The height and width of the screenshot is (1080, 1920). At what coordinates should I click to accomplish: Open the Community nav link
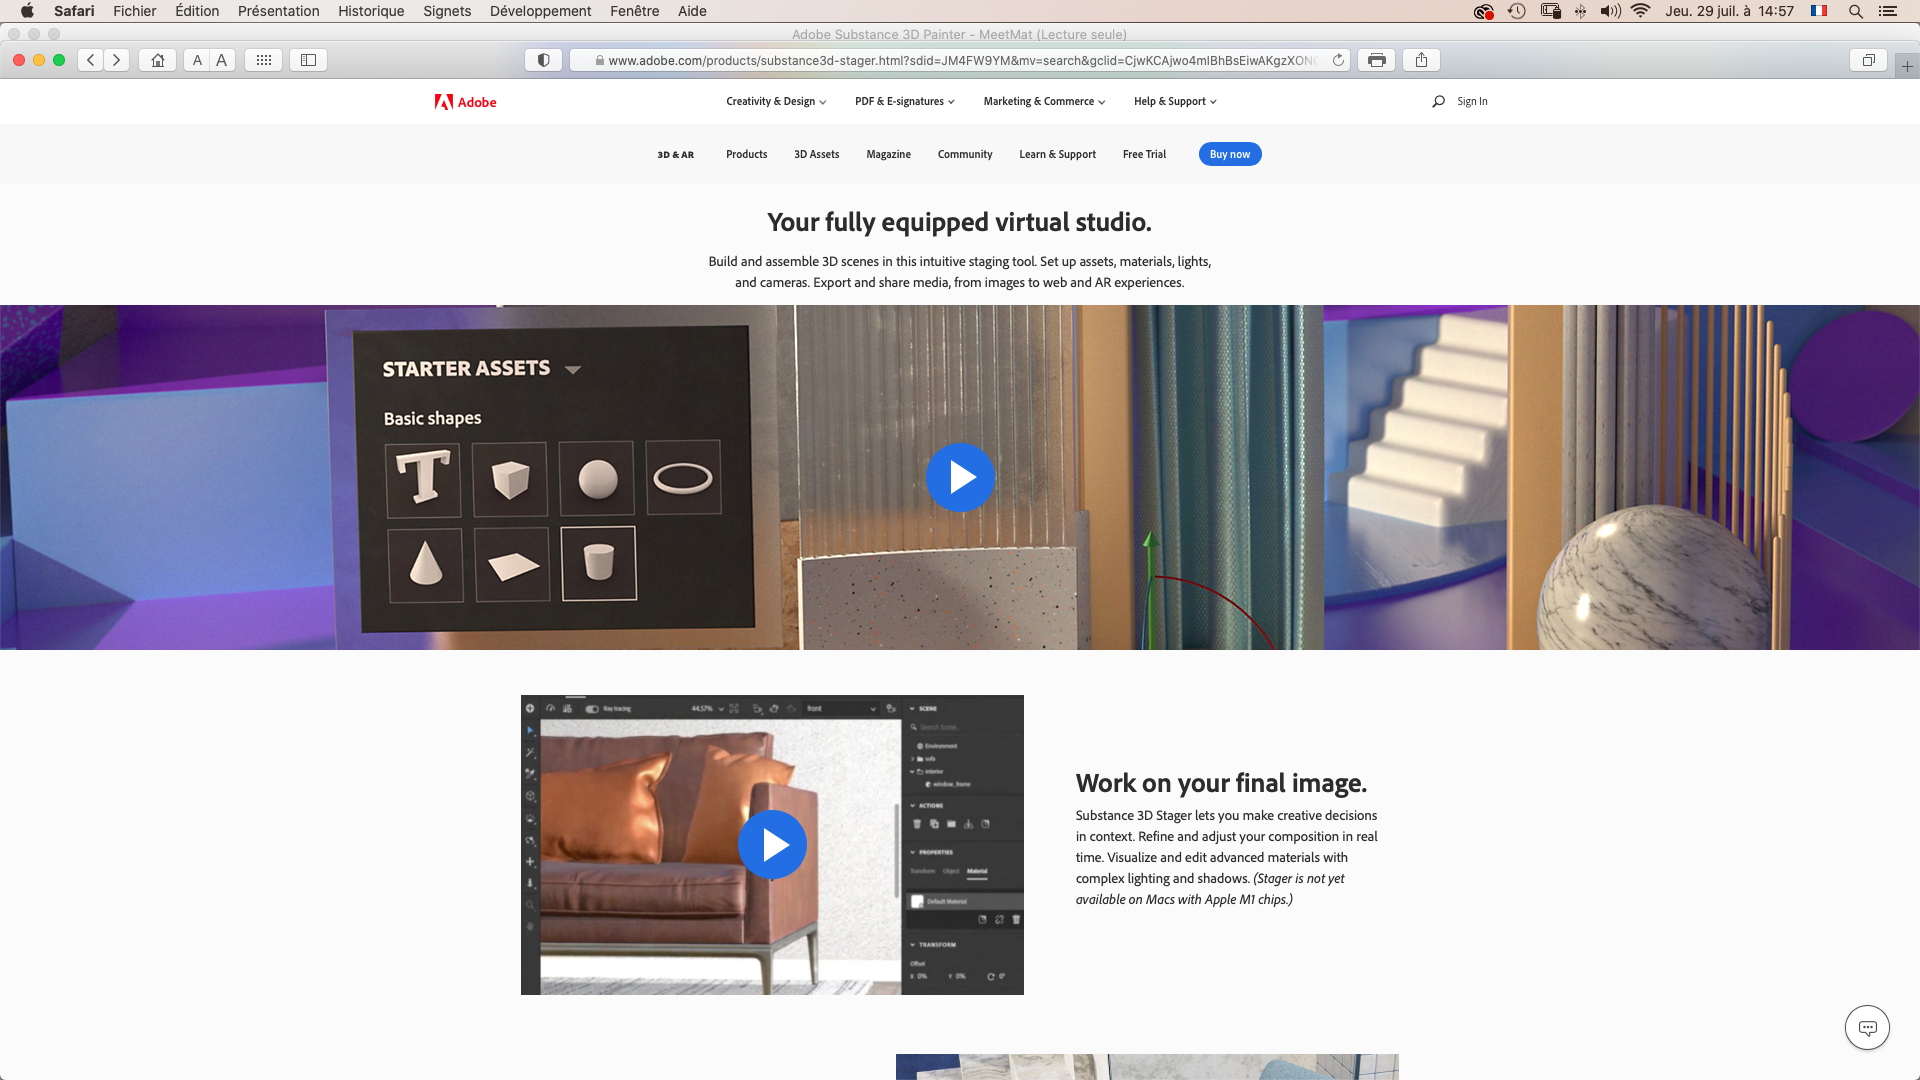[965, 154]
